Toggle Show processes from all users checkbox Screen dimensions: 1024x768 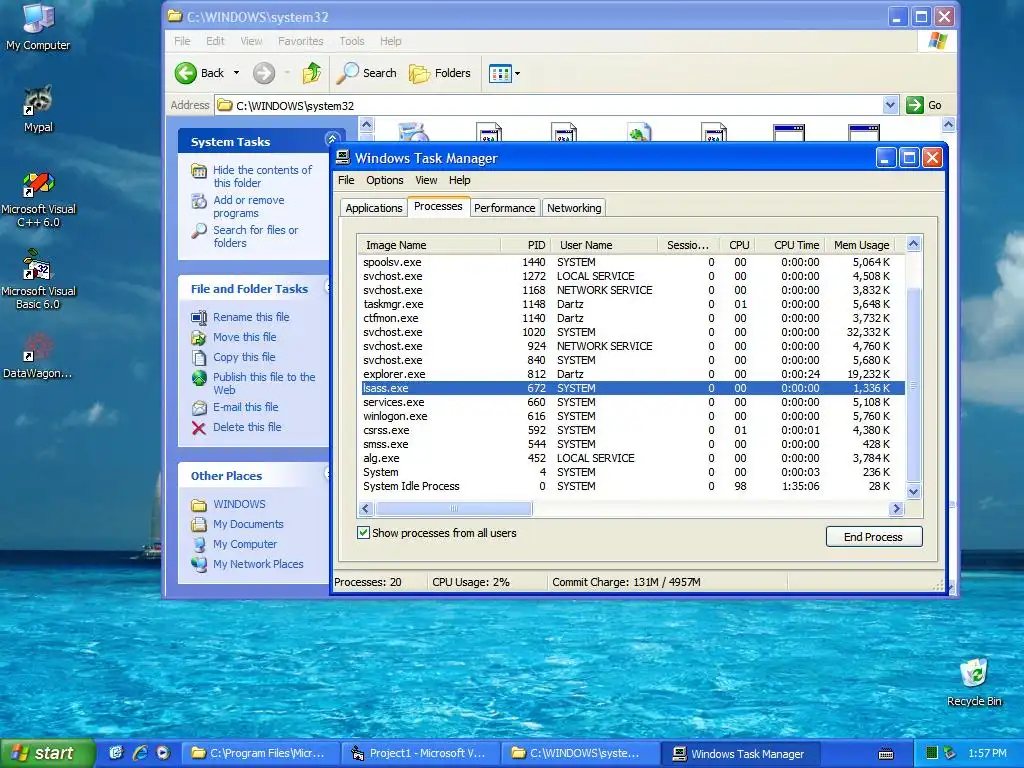(363, 533)
